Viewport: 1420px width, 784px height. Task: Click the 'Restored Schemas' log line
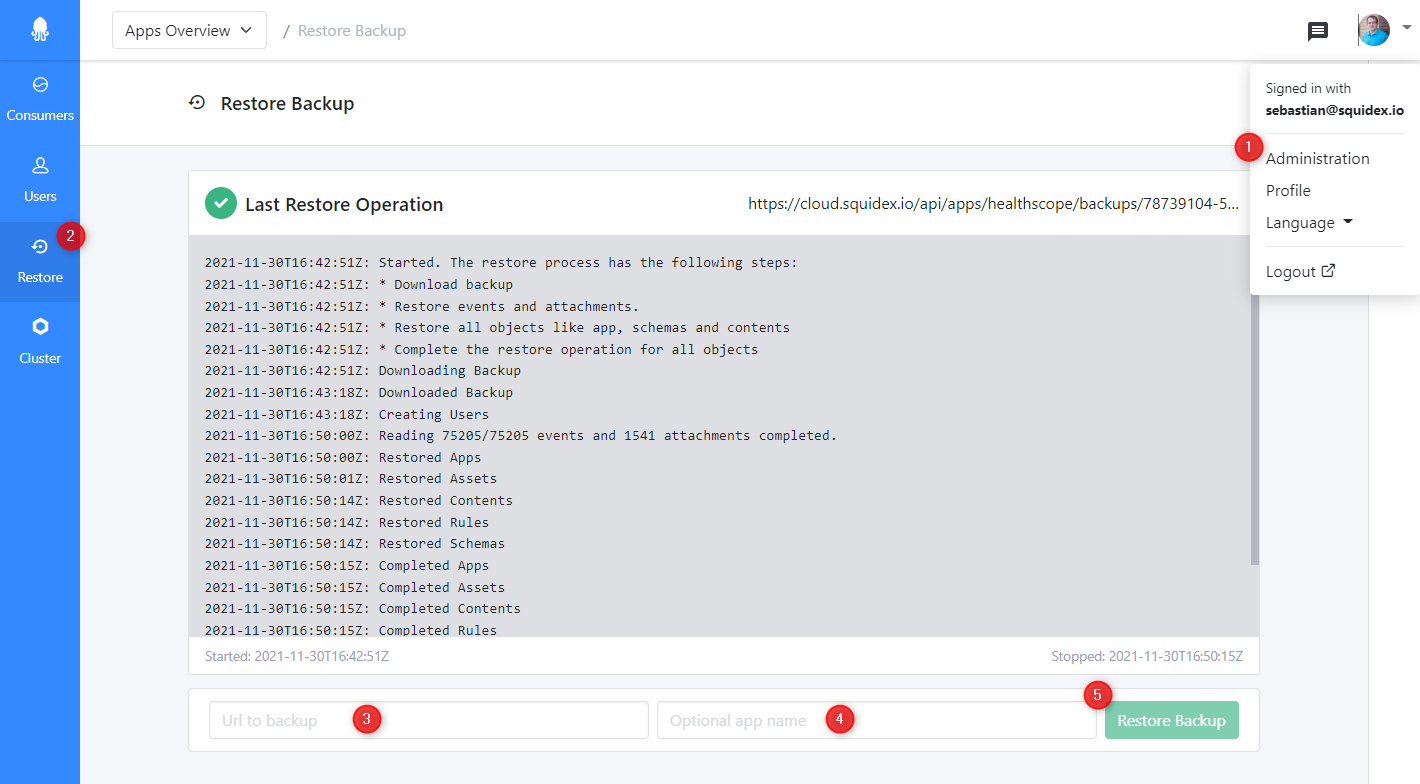pos(355,544)
